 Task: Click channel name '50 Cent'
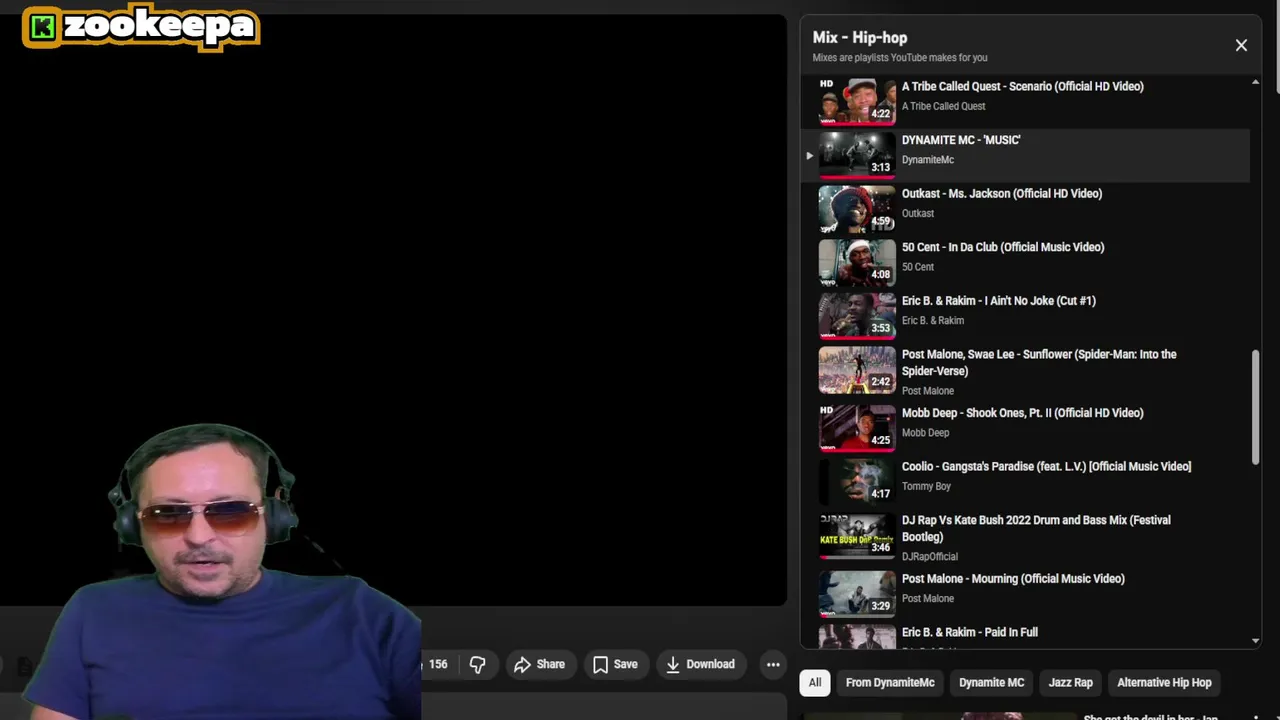coord(918,267)
